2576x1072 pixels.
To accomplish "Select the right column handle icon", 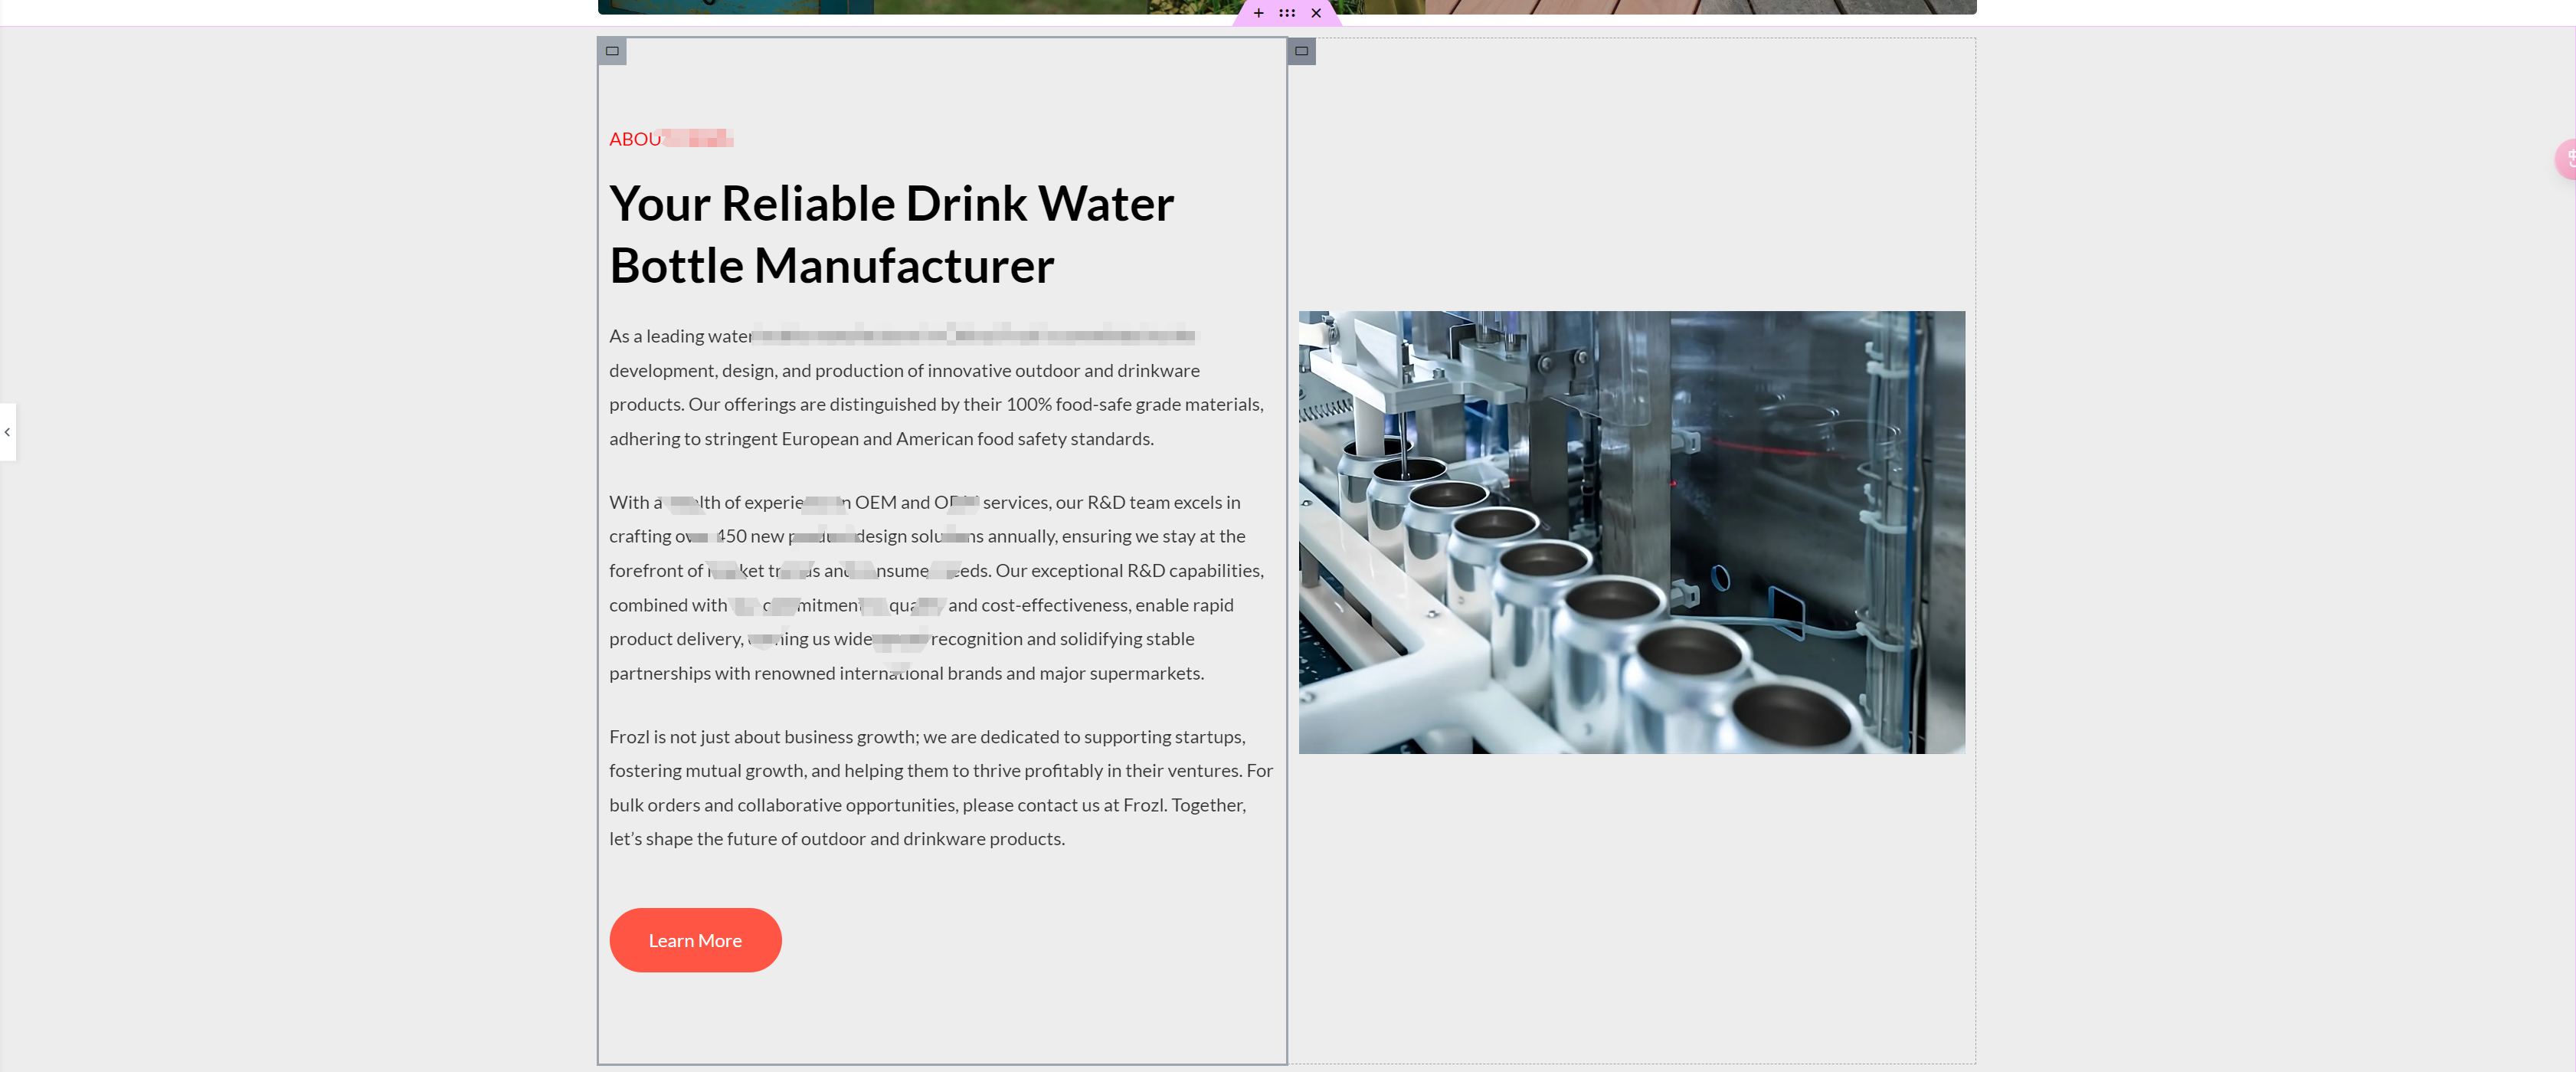I will pyautogui.click(x=1301, y=51).
